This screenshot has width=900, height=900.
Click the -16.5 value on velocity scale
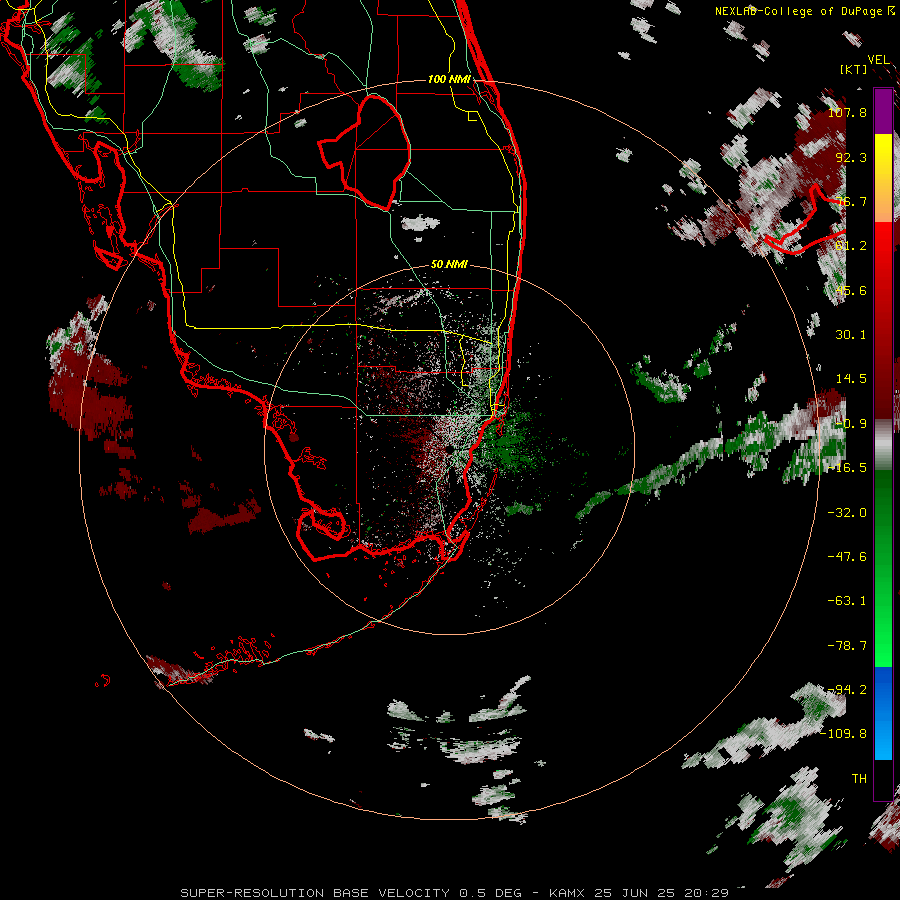coord(847,468)
